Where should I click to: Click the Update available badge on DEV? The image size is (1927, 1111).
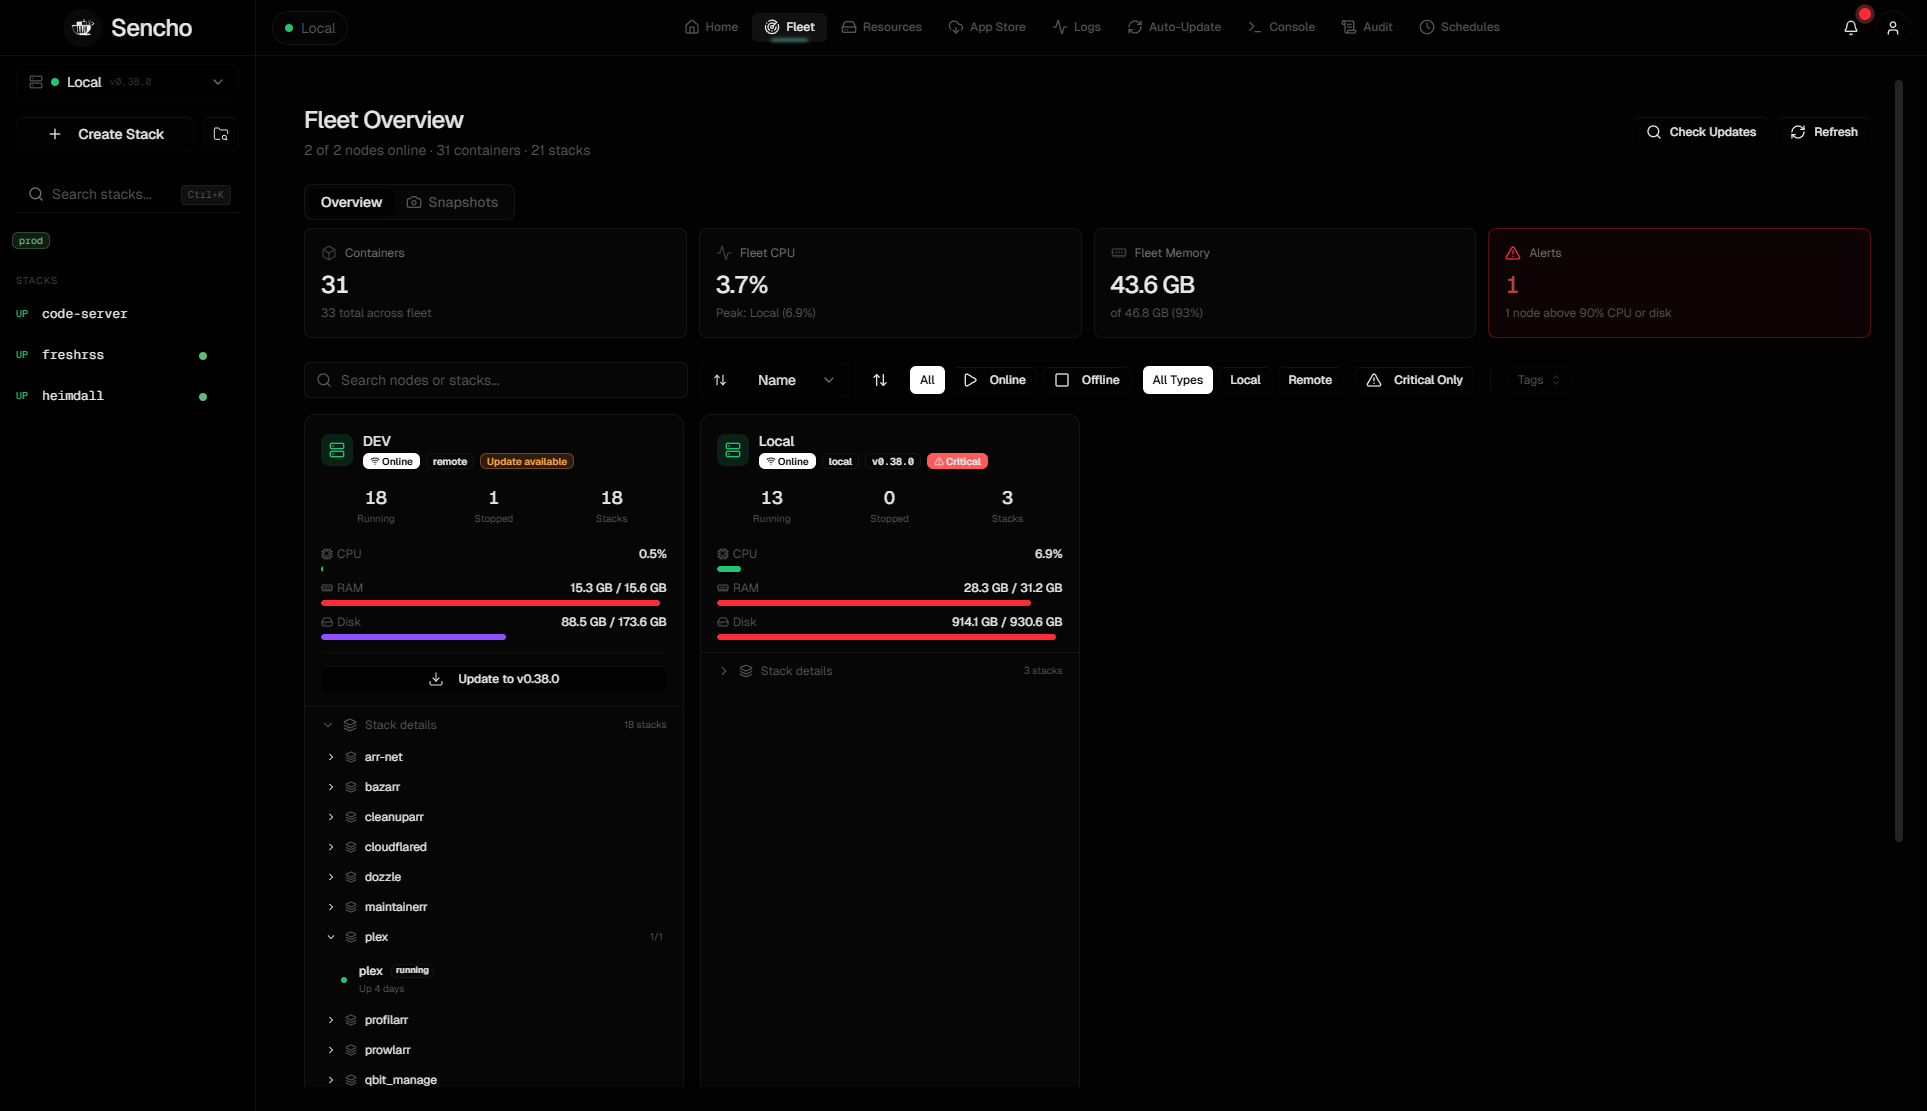click(x=526, y=461)
